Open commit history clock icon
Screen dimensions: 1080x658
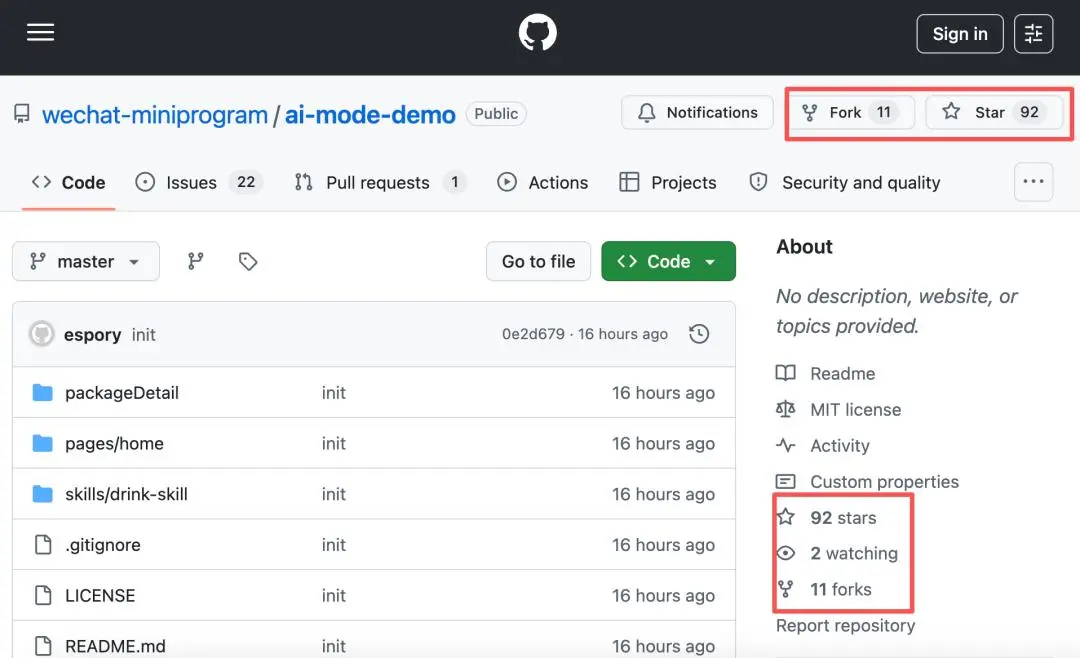[x=699, y=334]
